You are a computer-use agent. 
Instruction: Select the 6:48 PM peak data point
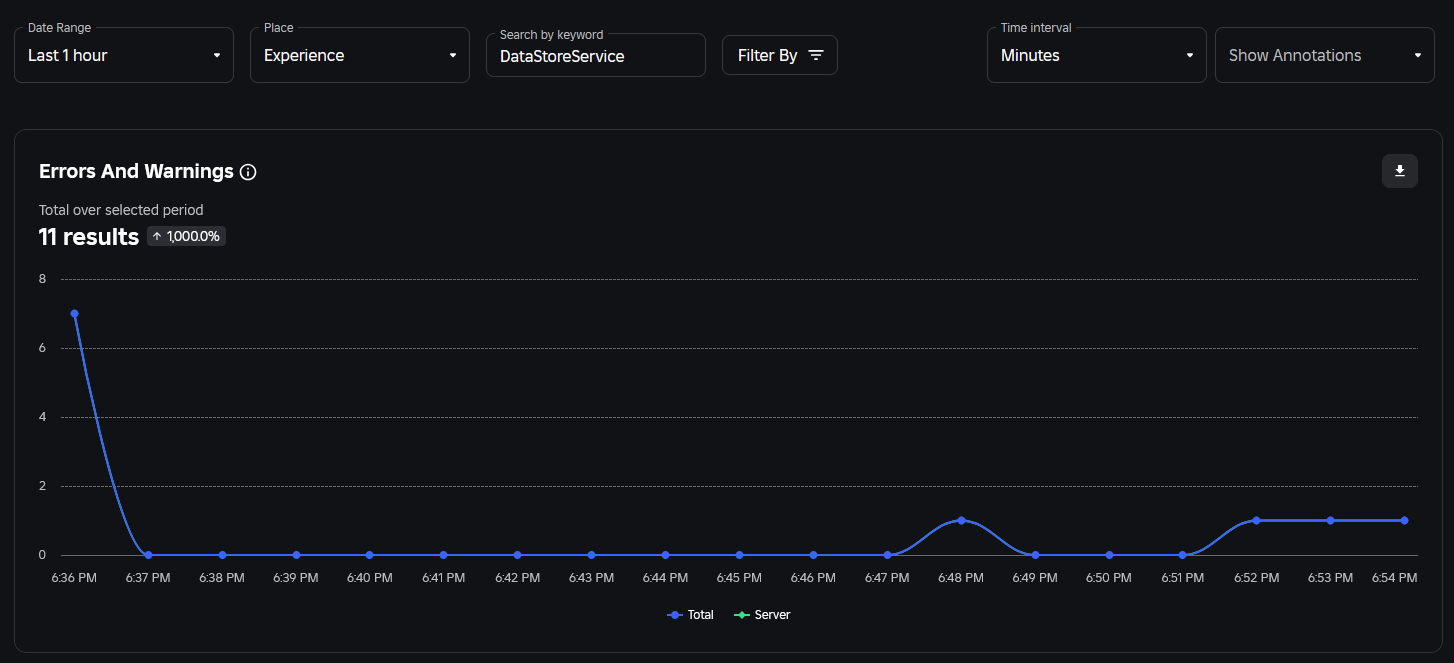coord(961,520)
